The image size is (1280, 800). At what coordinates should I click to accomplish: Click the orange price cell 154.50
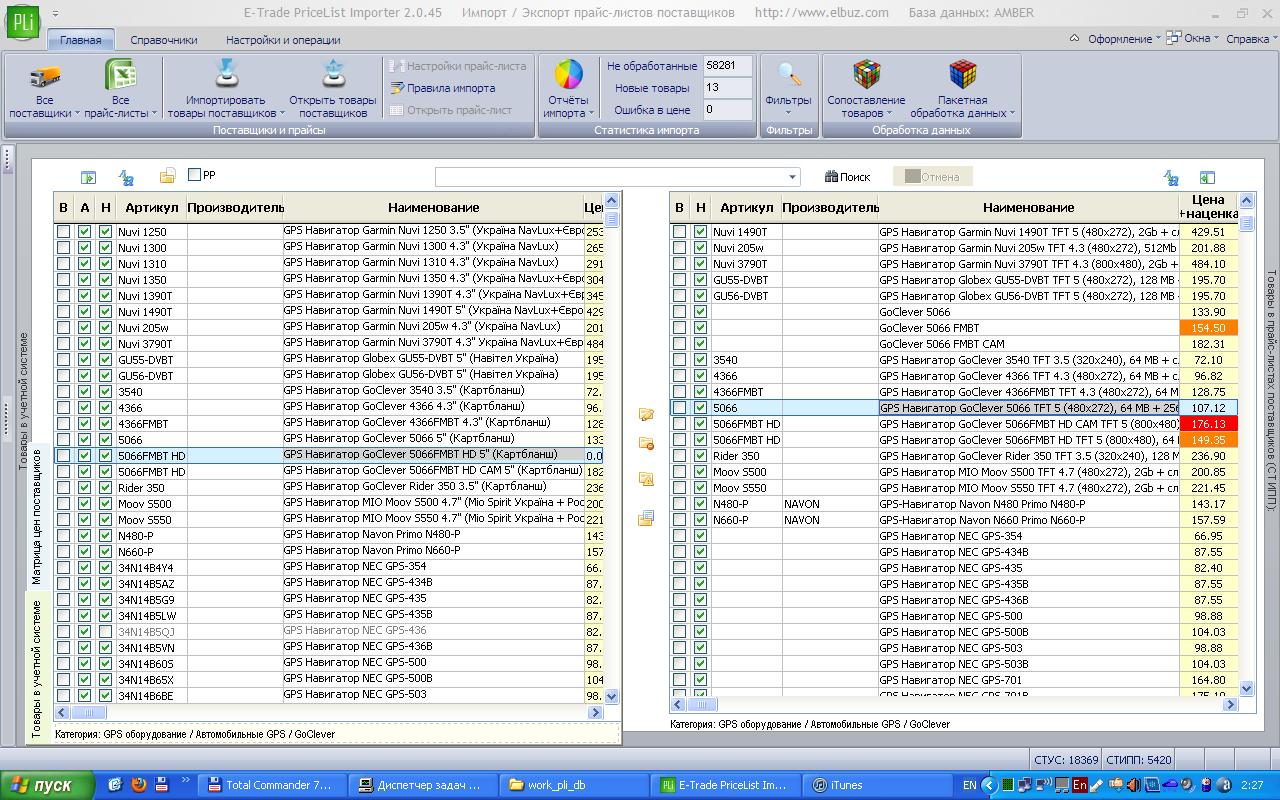pos(1208,328)
